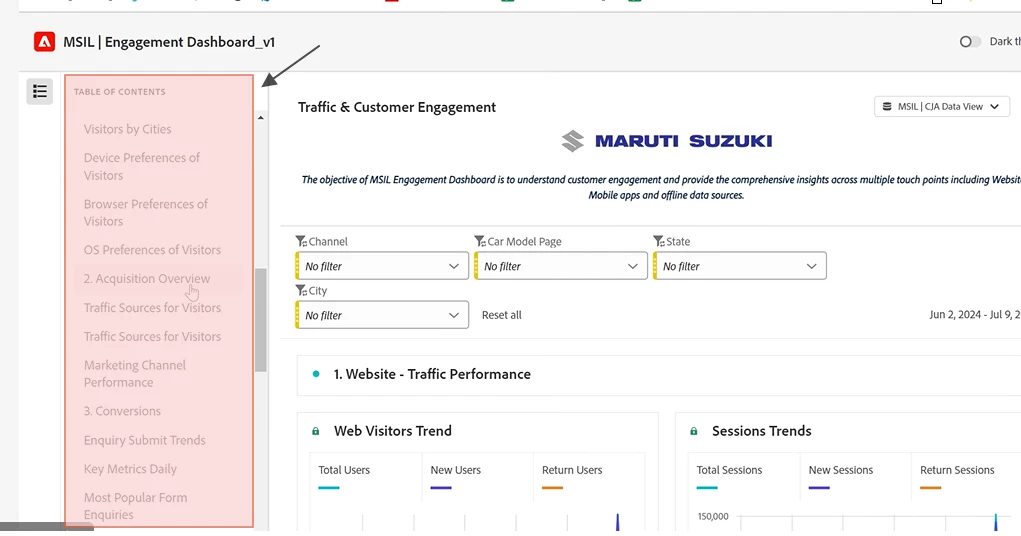Click the Sessions Trends title
The height and width of the screenshot is (536, 1021).
click(x=761, y=431)
